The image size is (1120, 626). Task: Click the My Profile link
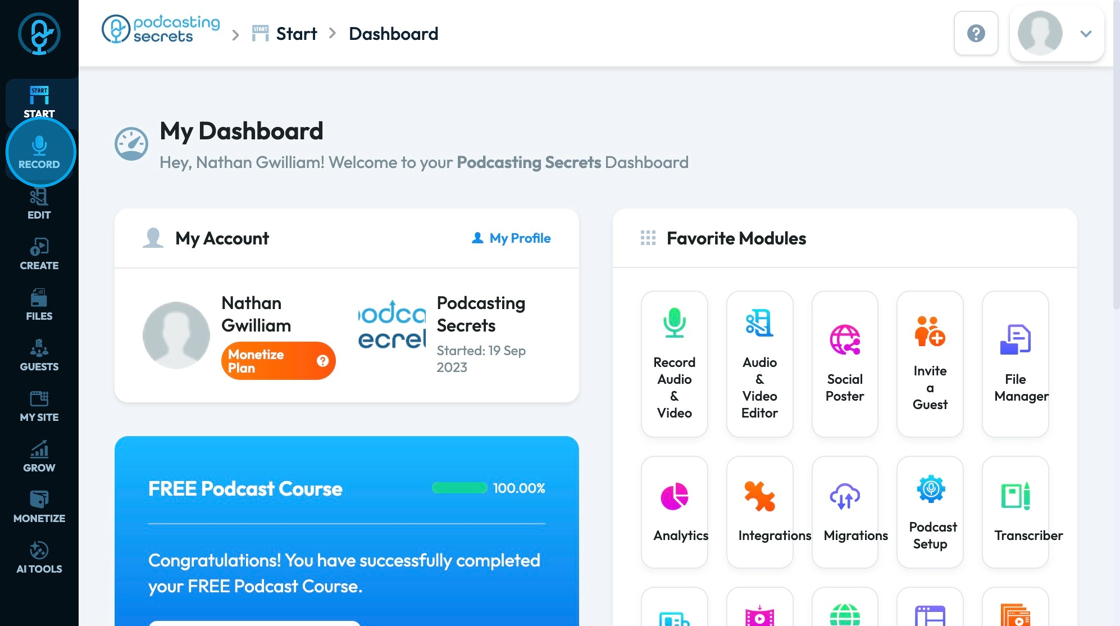511,238
